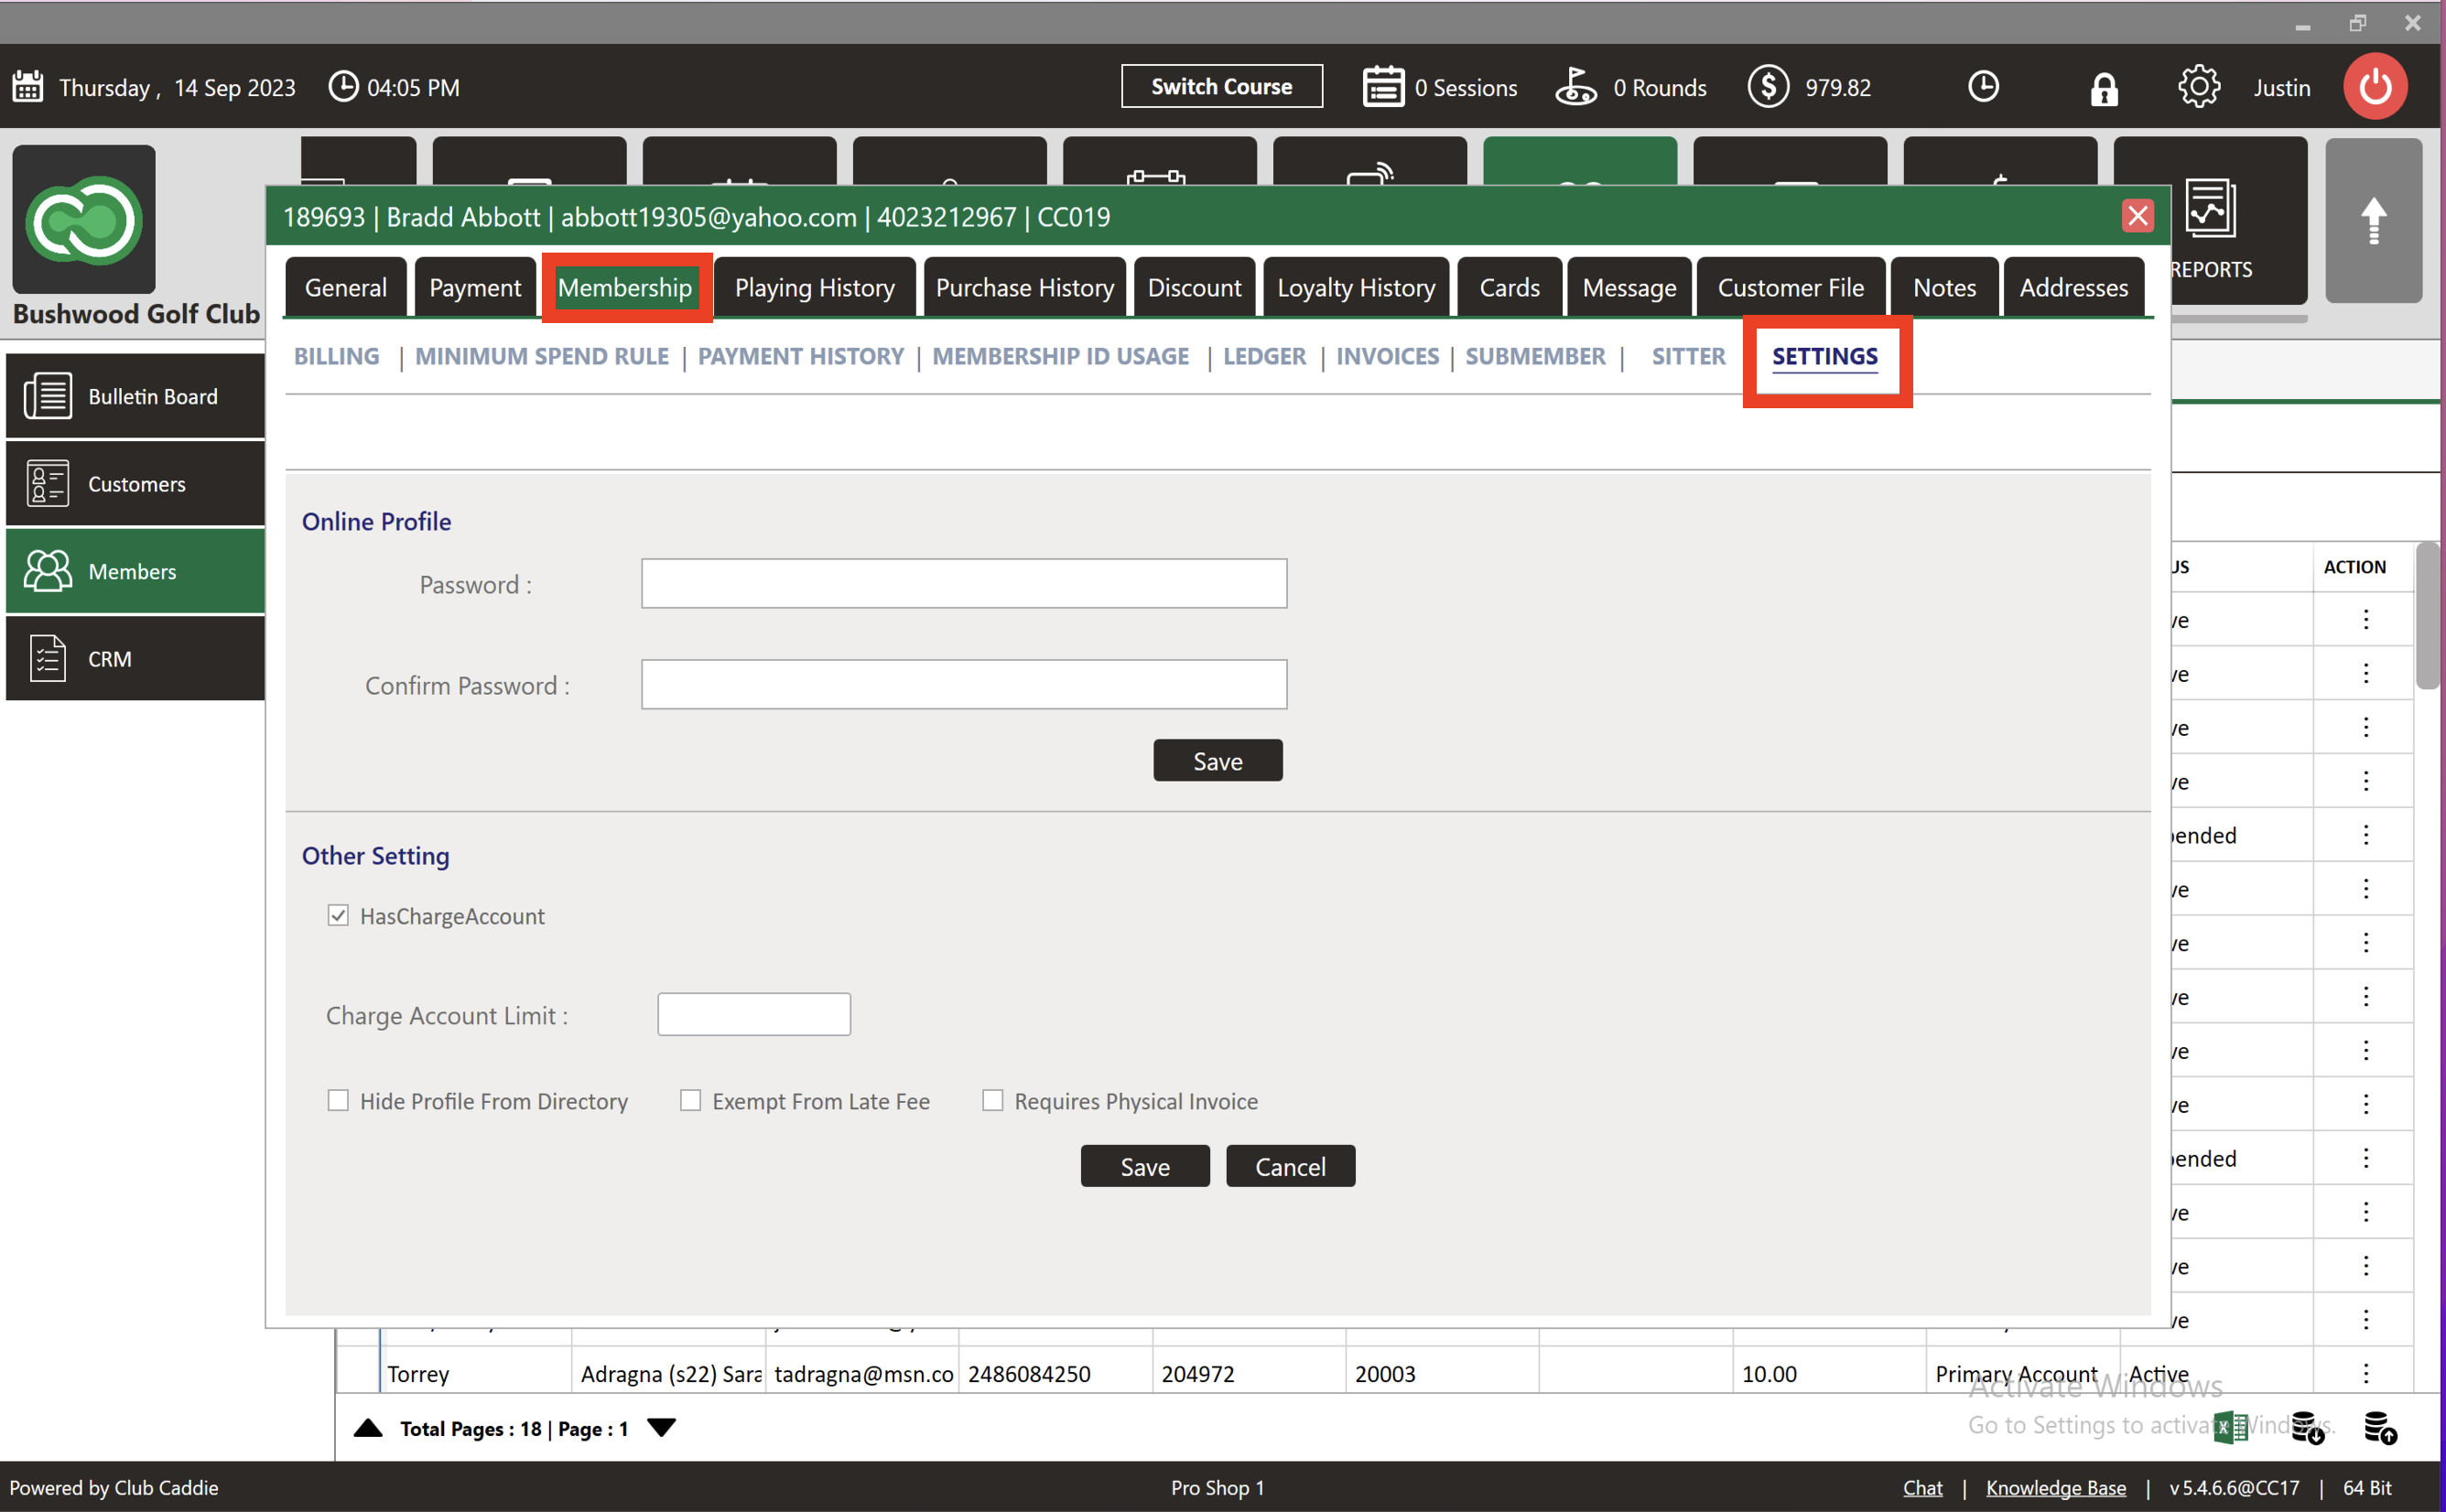Click the Switch Course button
2446x1512 pixels.
click(1221, 87)
